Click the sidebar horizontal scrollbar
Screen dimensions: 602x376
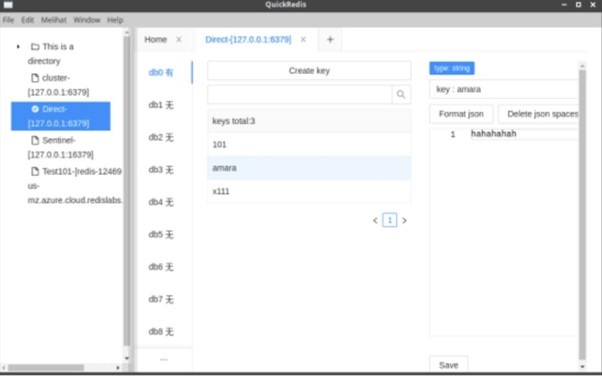[46, 368]
